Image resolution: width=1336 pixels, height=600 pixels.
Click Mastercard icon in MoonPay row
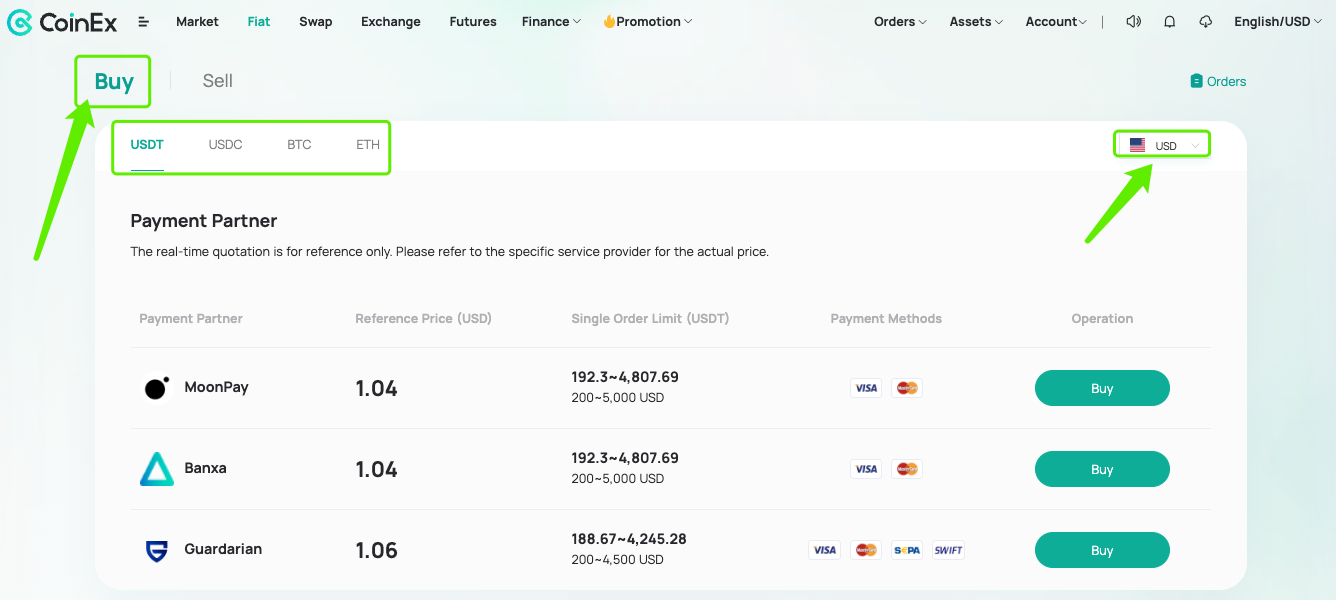(x=907, y=388)
